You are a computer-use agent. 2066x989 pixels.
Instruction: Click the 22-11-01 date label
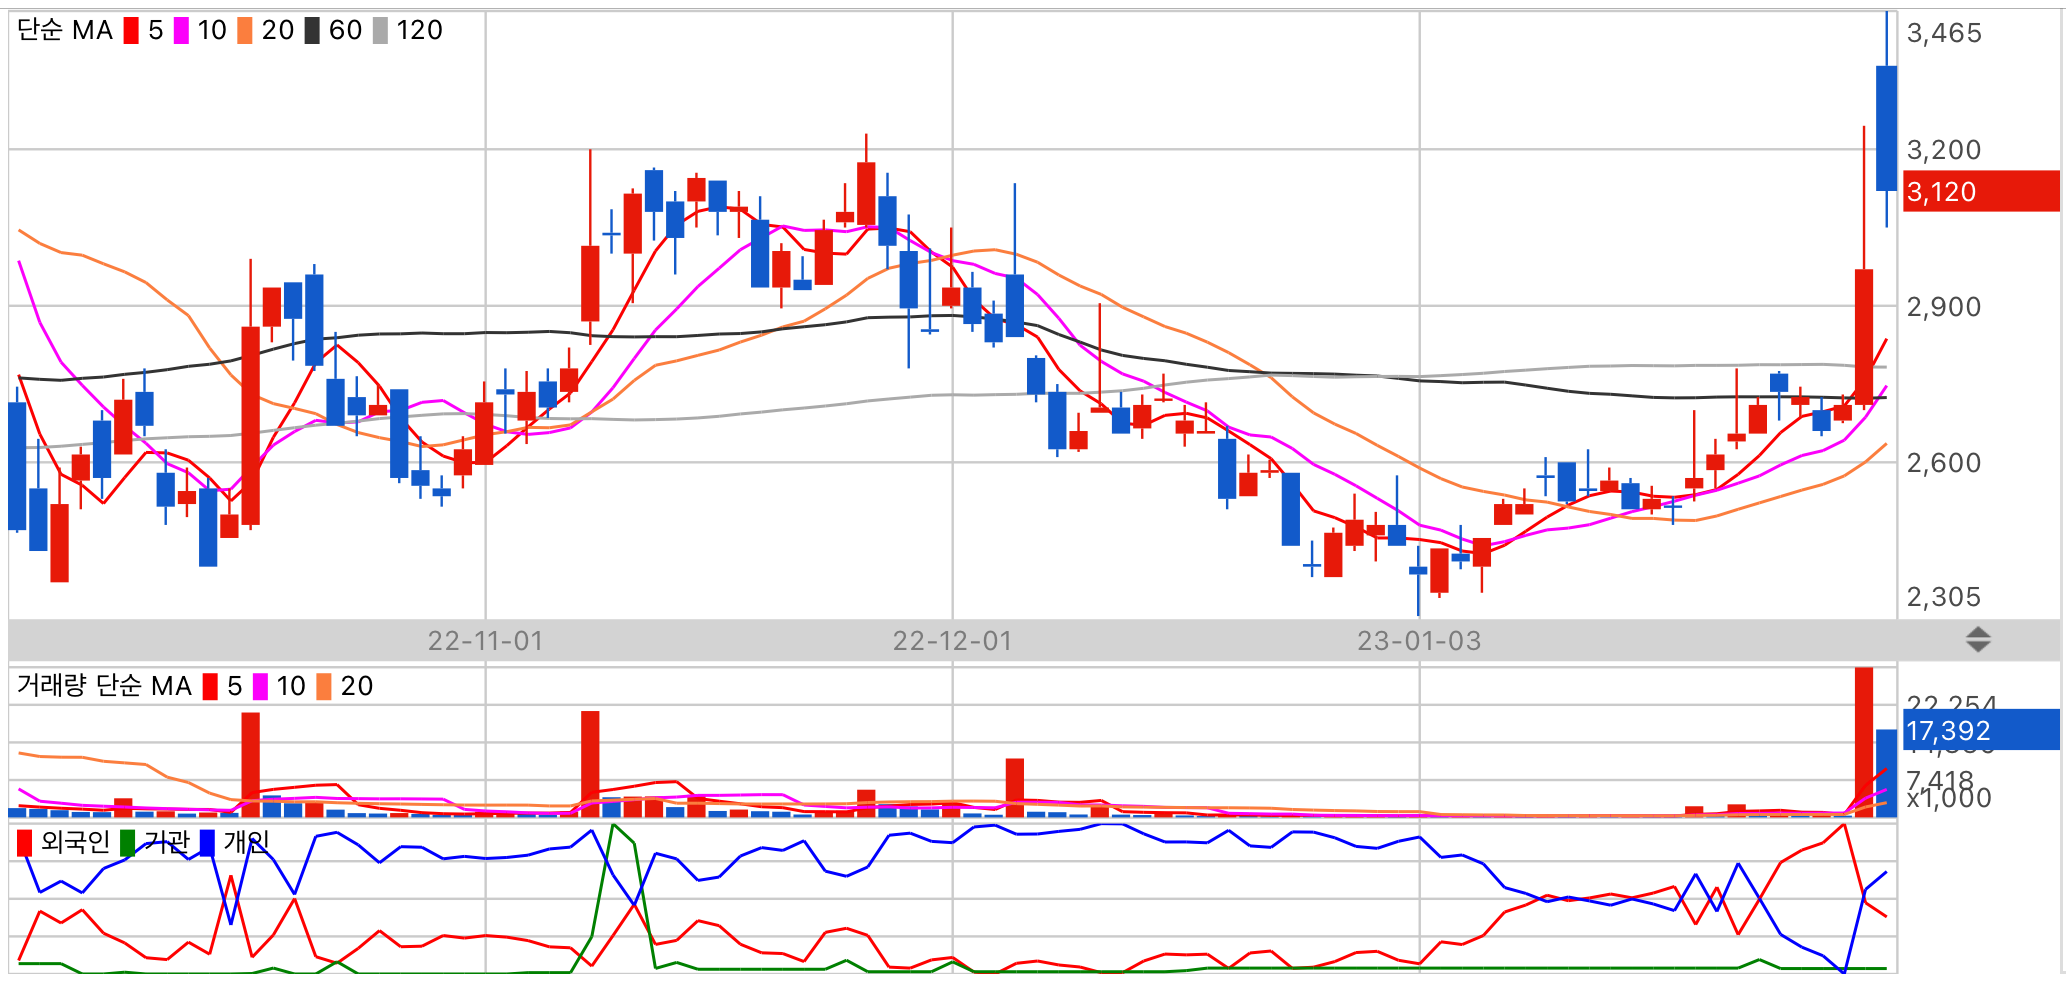tap(485, 641)
